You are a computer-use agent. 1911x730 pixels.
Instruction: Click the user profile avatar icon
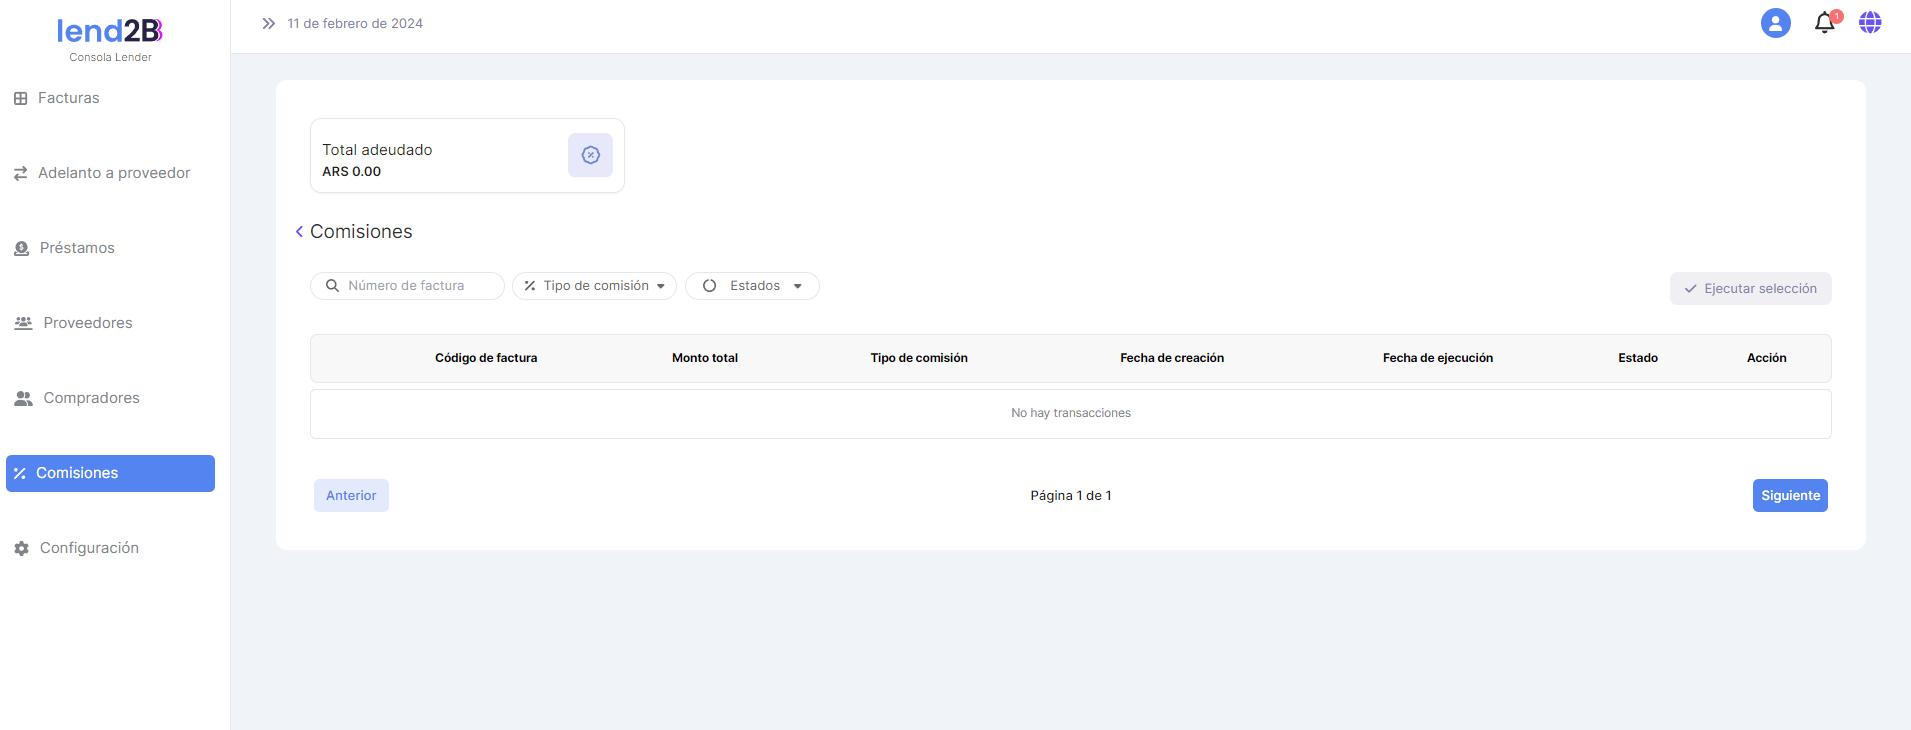coord(1775,23)
